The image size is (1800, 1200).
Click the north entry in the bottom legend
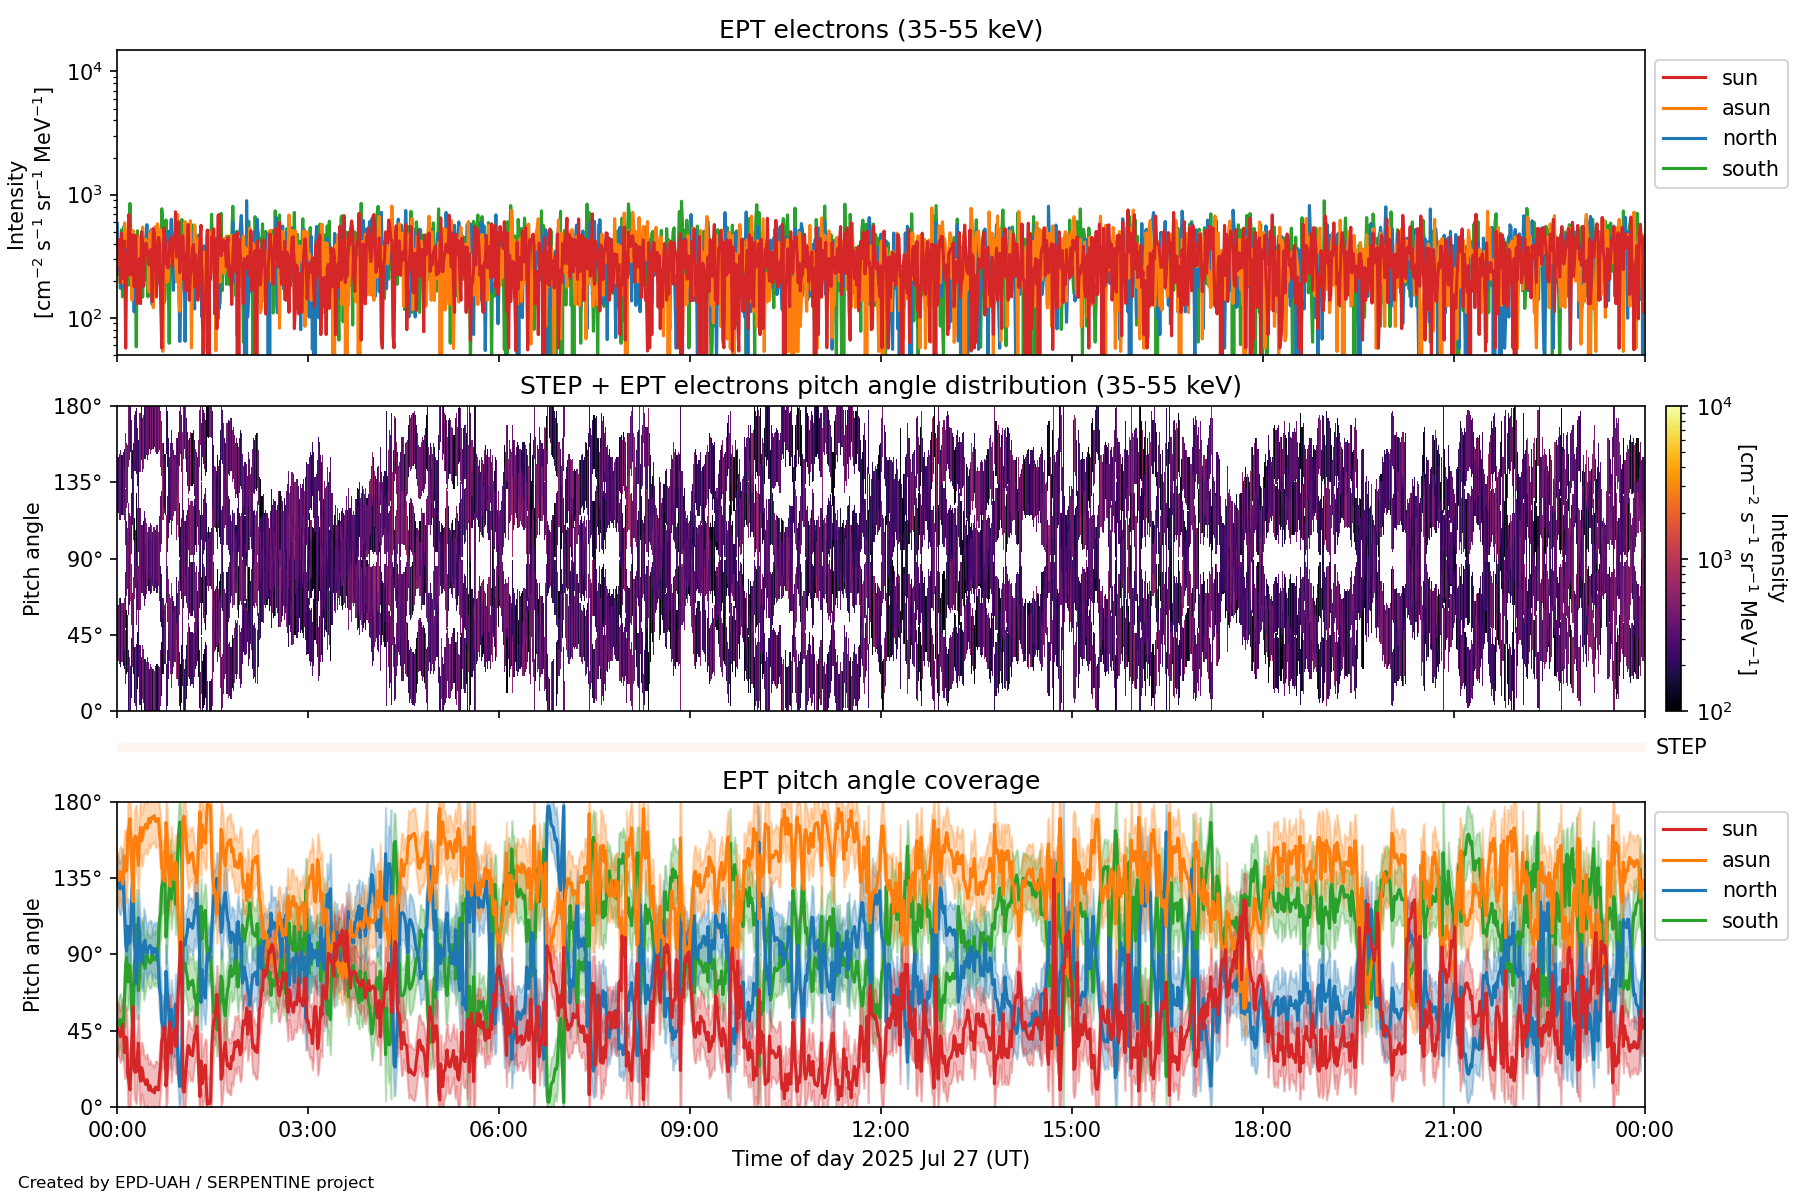(1748, 890)
